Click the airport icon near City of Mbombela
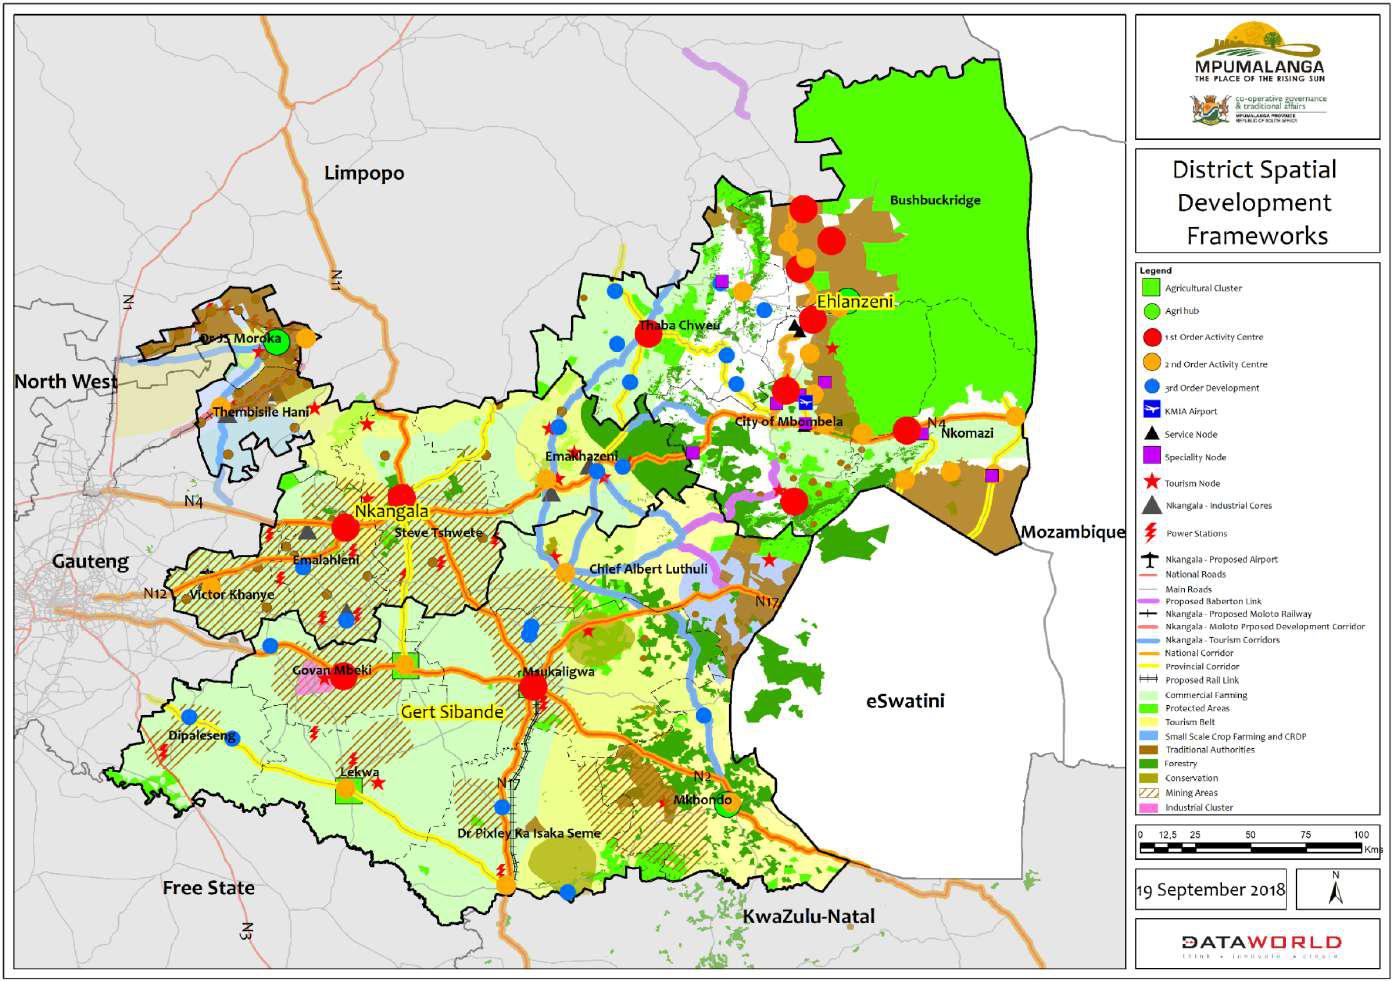 pos(806,402)
